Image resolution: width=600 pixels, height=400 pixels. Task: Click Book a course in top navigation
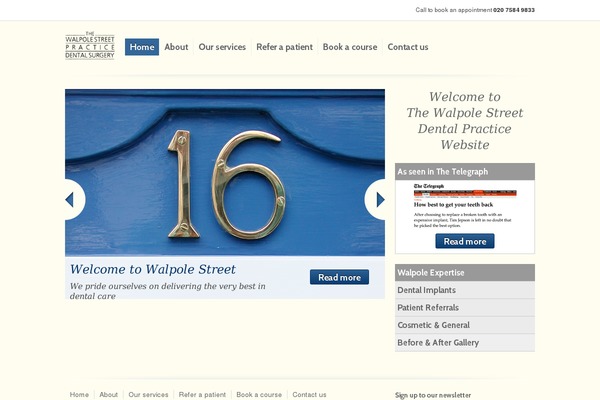(x=350, y=47)
